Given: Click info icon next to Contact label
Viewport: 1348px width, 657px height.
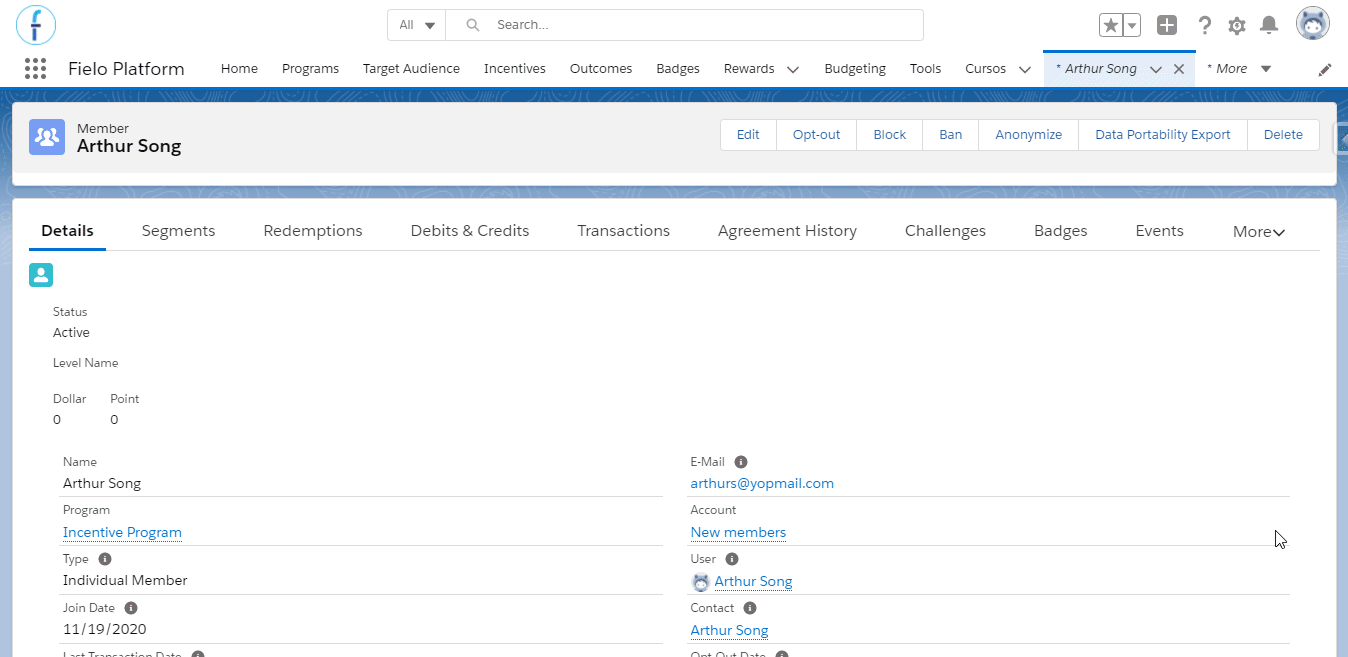Looking at the screenshot, I should 750,608.
